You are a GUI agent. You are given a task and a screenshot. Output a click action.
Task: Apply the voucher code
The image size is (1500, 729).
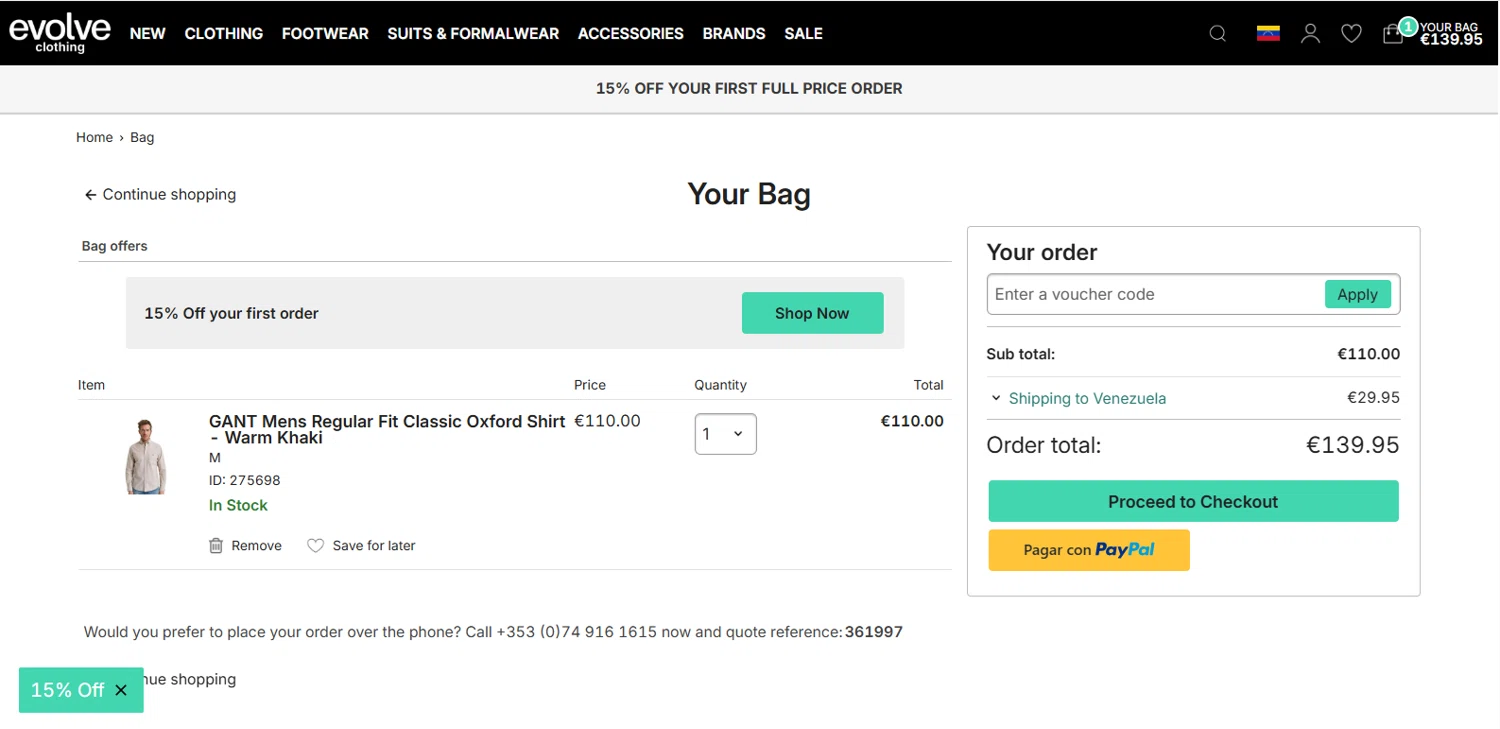(1357, 294)
